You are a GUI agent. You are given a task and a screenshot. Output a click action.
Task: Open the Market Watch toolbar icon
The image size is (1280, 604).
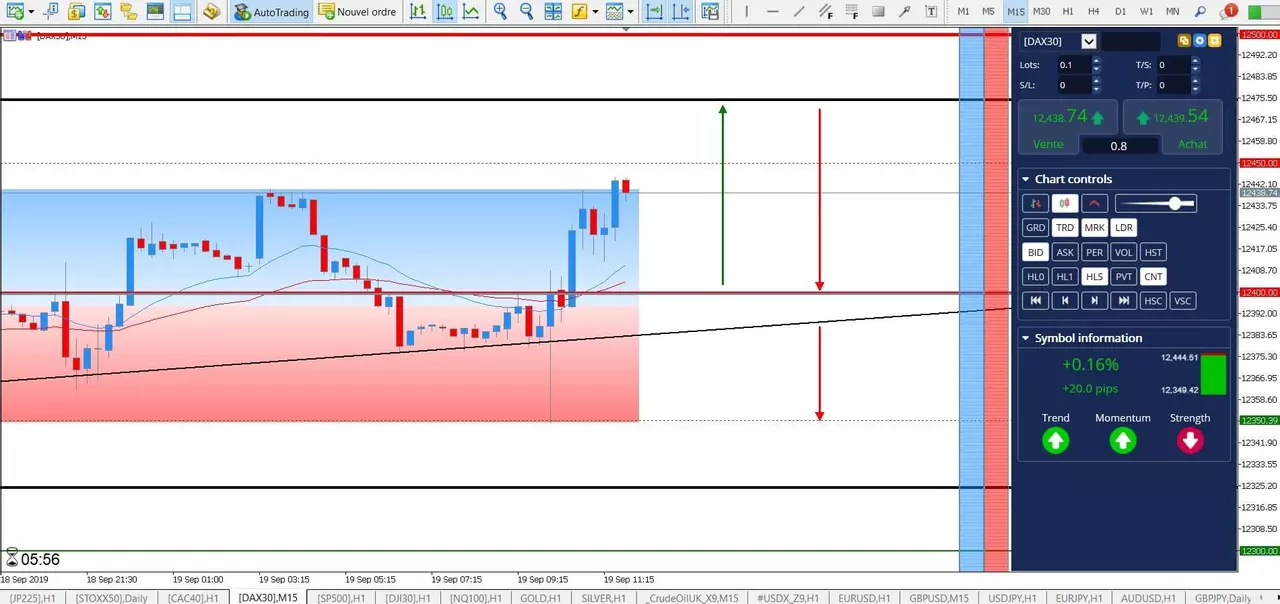click(102, 12)
